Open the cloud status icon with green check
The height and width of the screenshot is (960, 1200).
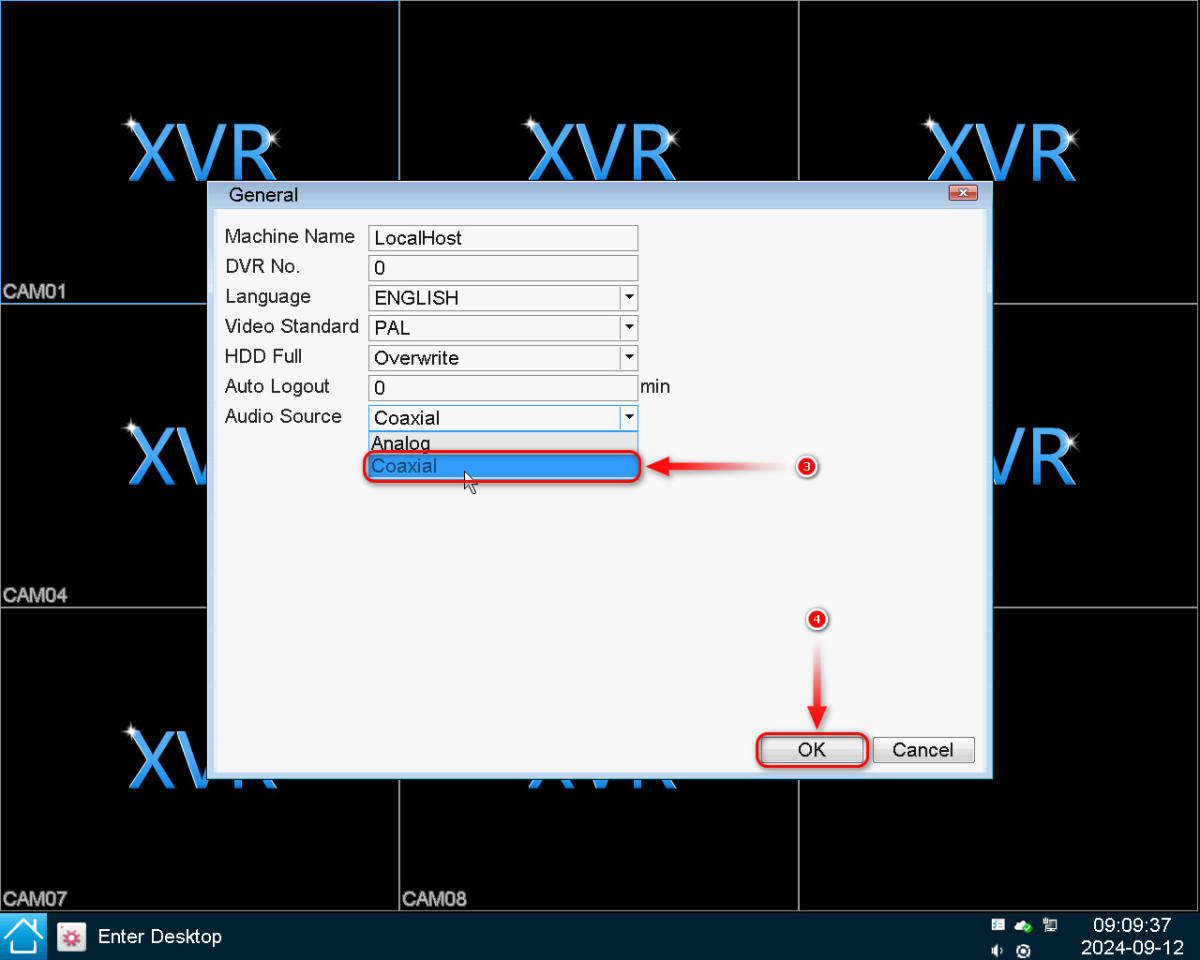point(1023,925)
